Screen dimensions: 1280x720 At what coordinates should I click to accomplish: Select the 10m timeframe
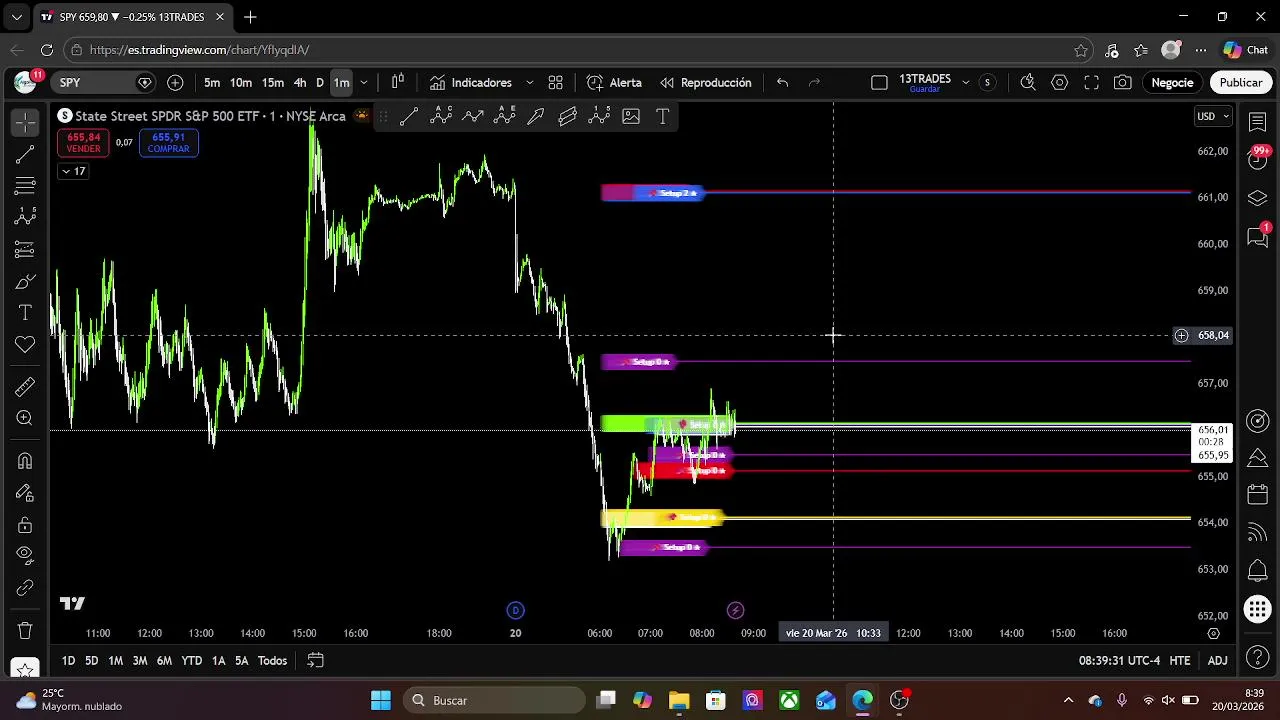241,82
